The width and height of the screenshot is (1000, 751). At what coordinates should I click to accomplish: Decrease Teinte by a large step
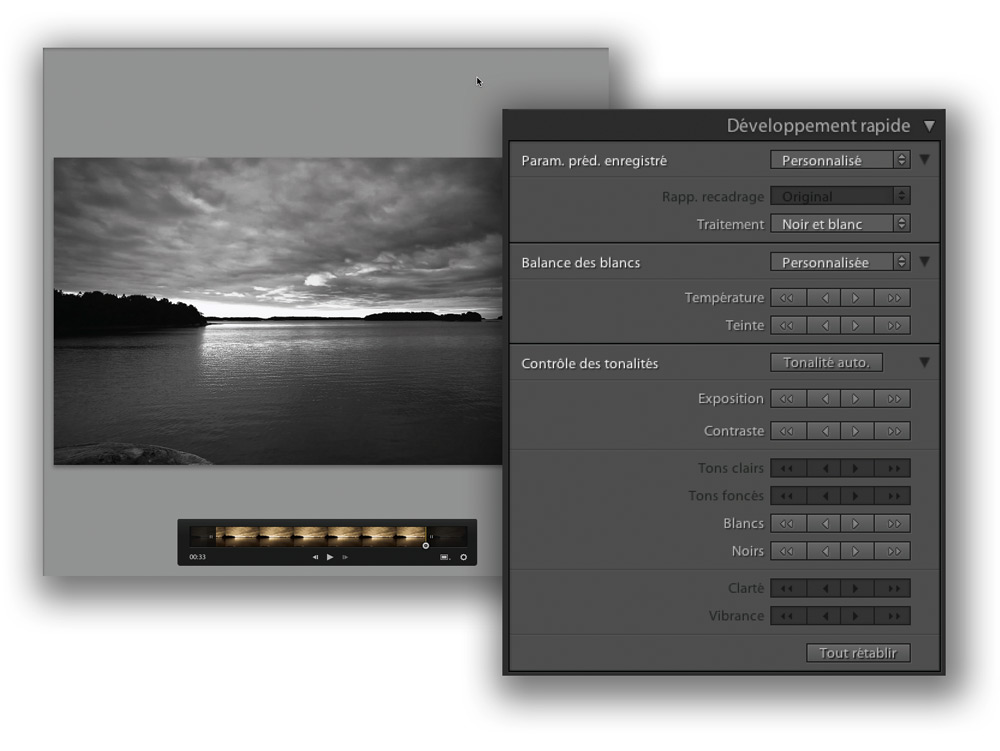[788, 325]
